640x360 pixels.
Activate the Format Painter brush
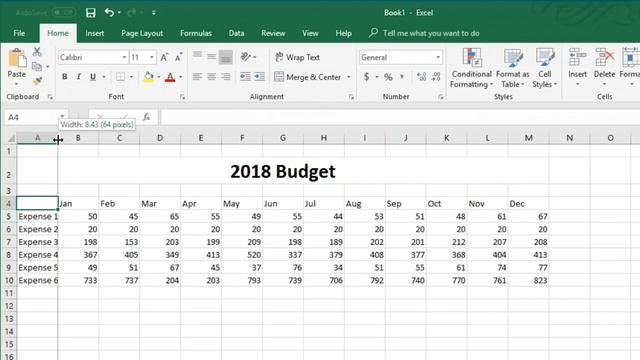[x=38, y=81]
